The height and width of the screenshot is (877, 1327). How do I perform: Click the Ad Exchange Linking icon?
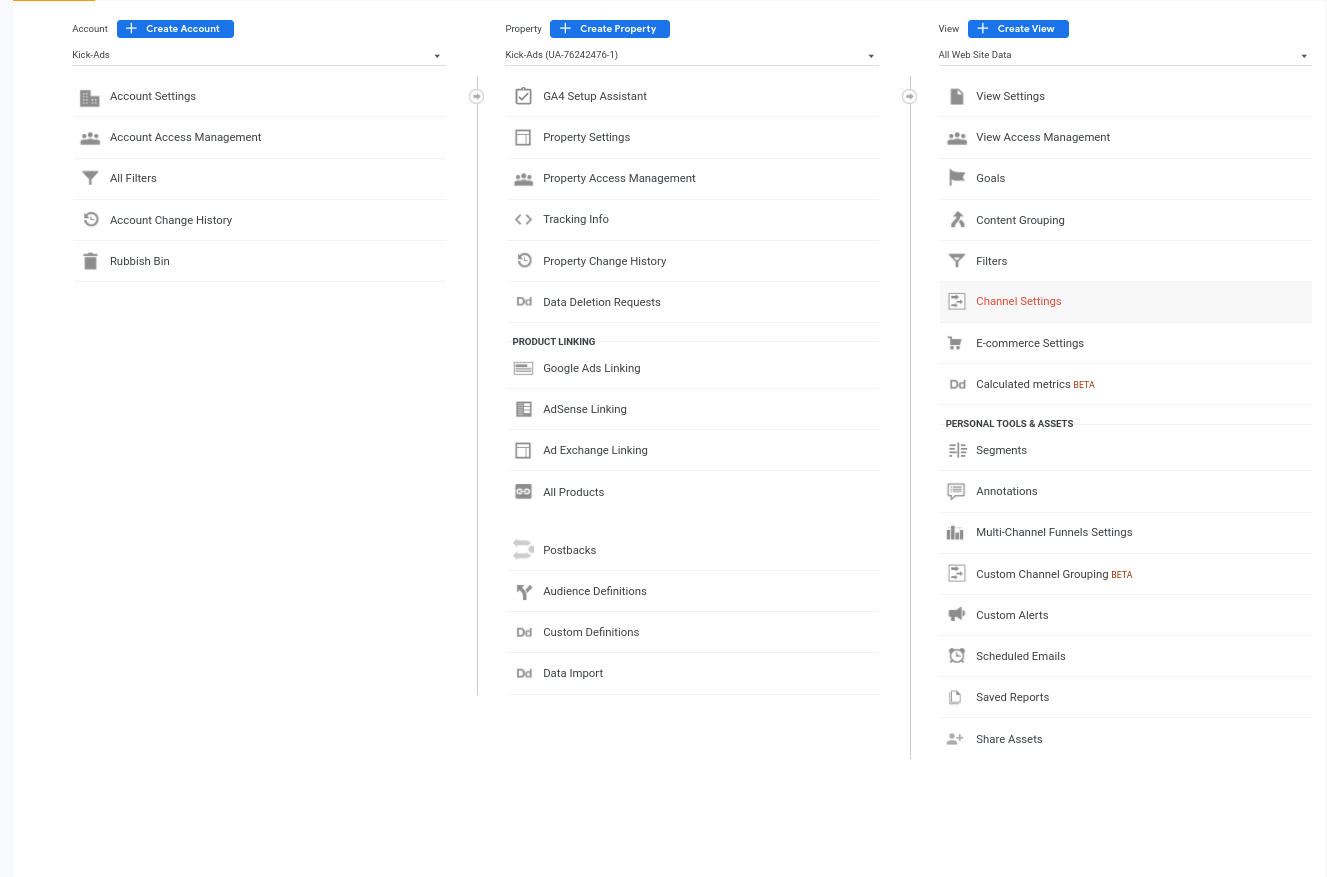click(523, 450)
